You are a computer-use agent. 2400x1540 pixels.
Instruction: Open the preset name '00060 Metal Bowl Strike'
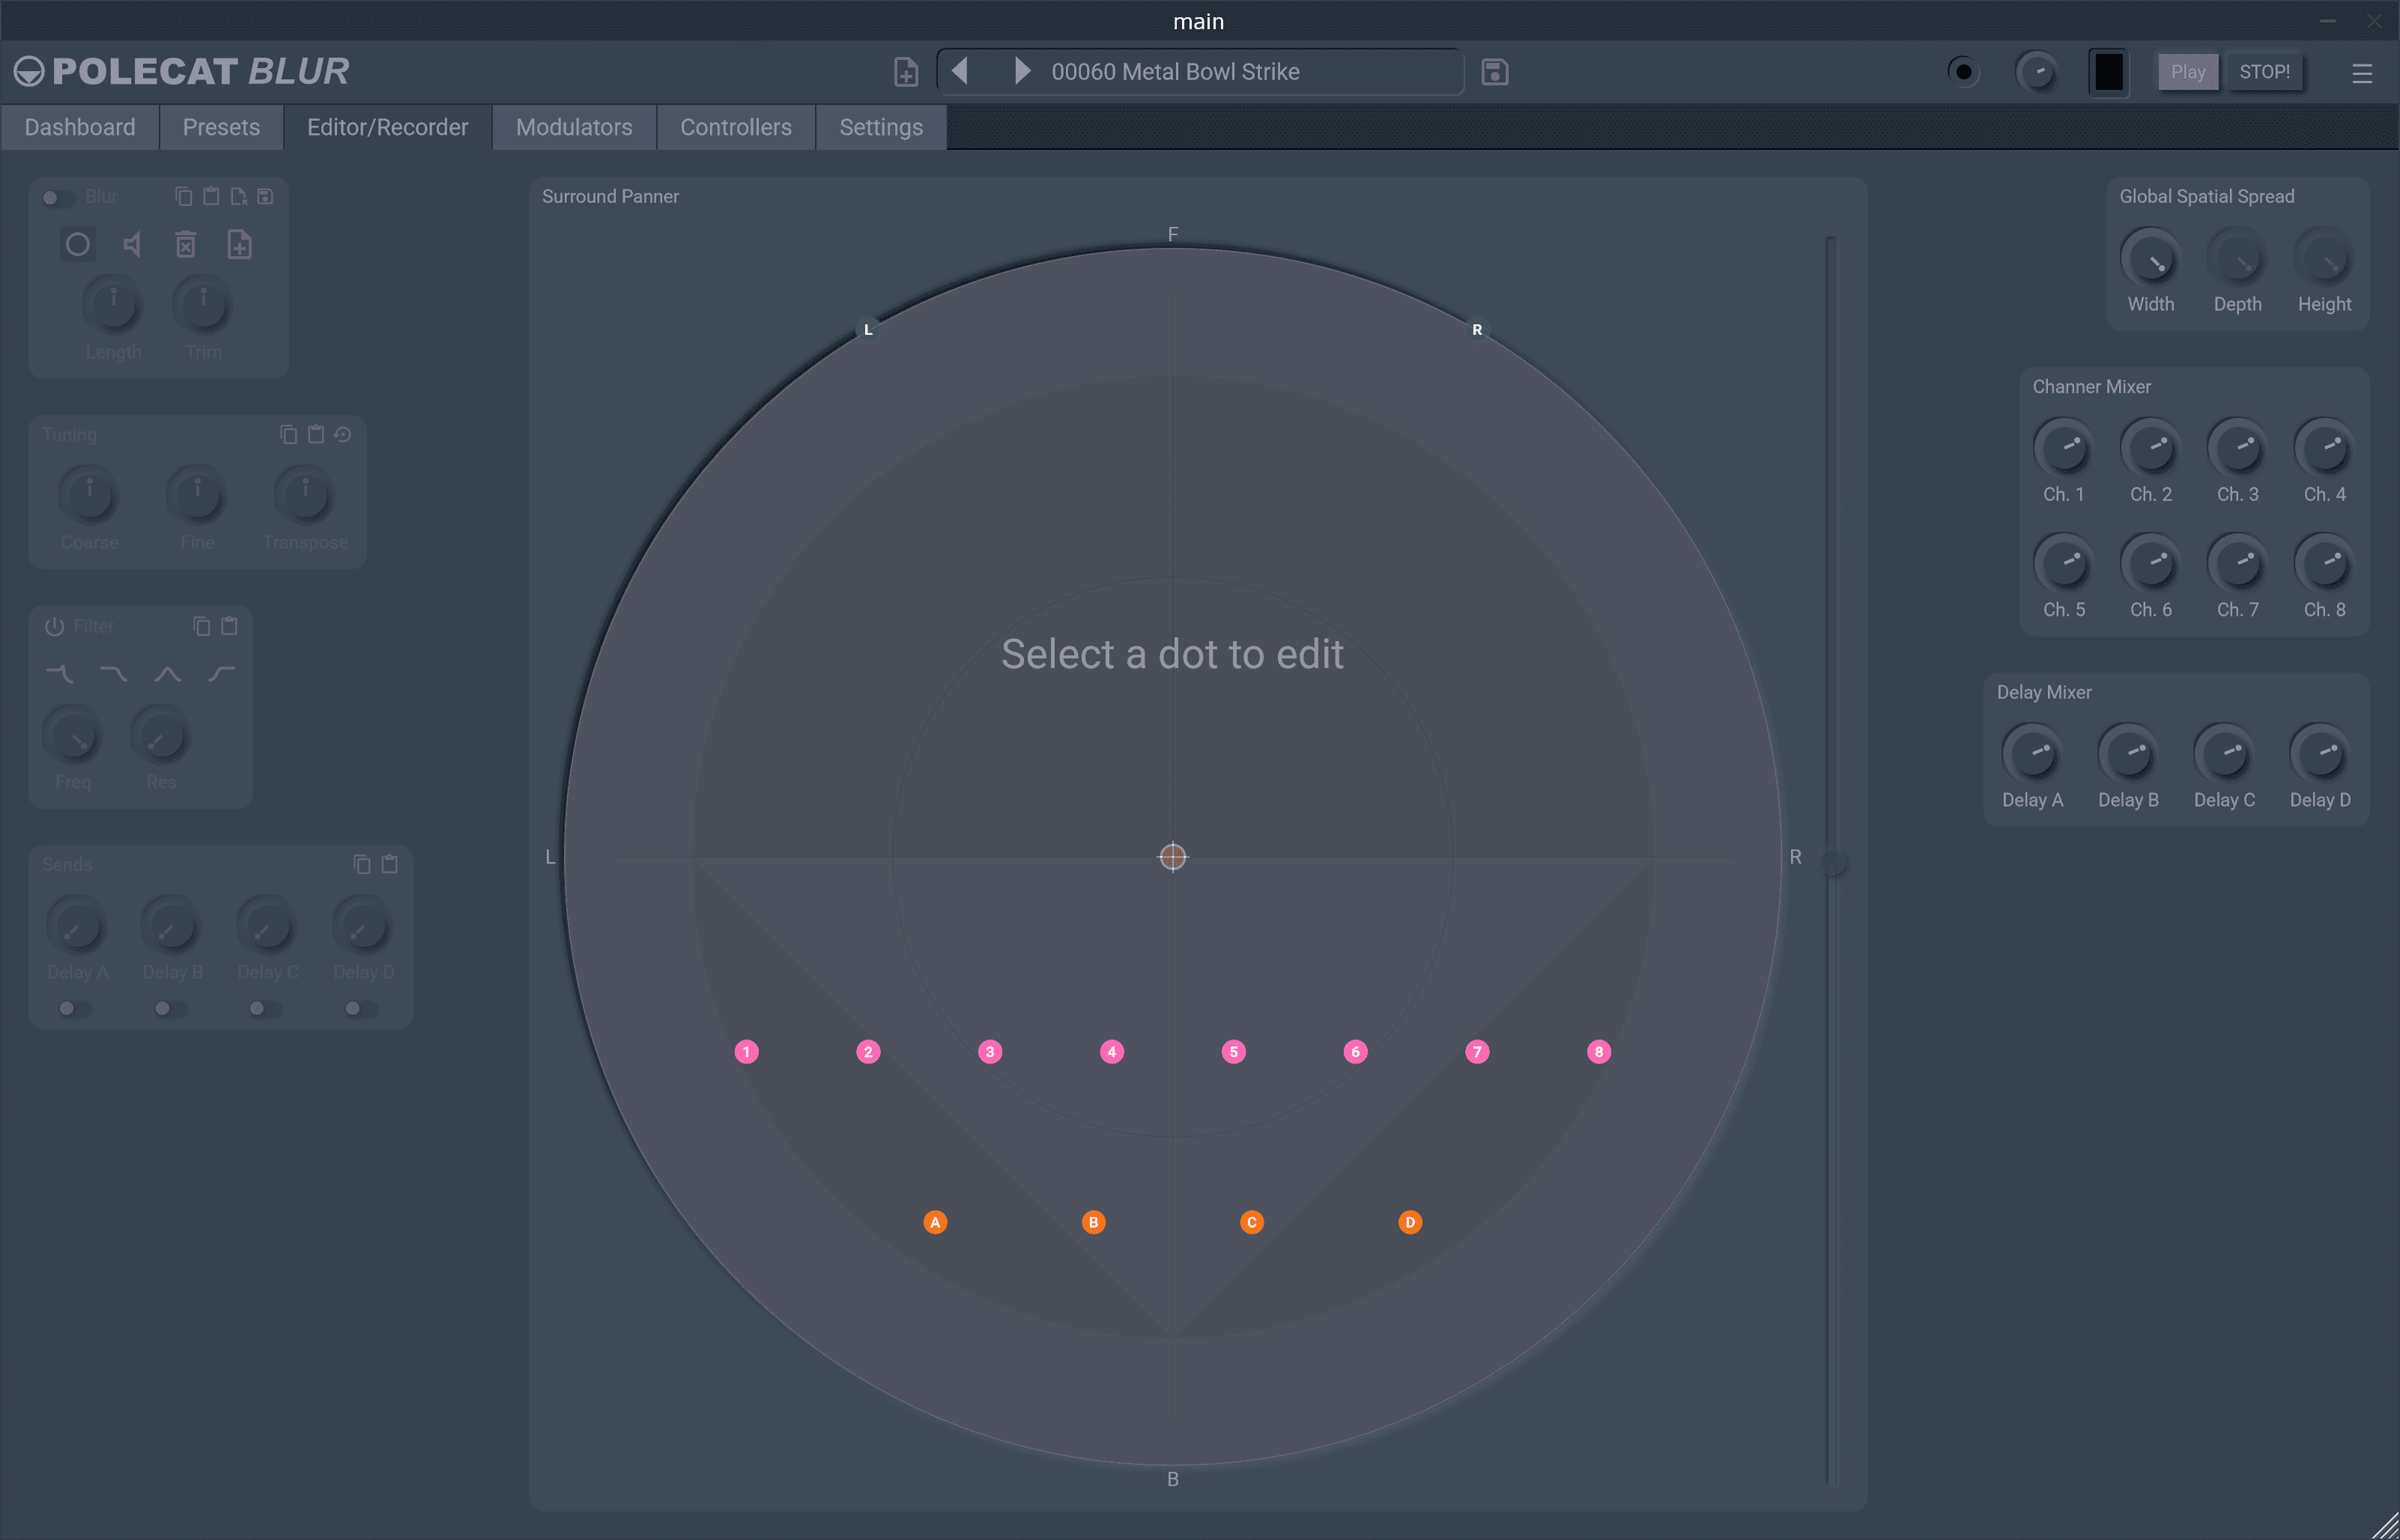pyautogui.click(x=1175, y=72)
